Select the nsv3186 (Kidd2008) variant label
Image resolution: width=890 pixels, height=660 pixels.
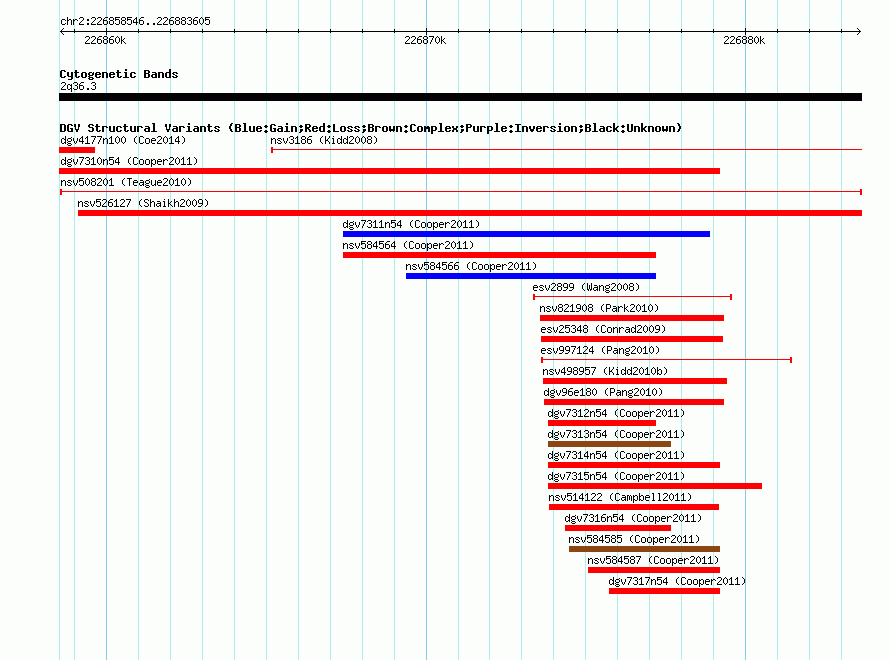coord(324,140)
